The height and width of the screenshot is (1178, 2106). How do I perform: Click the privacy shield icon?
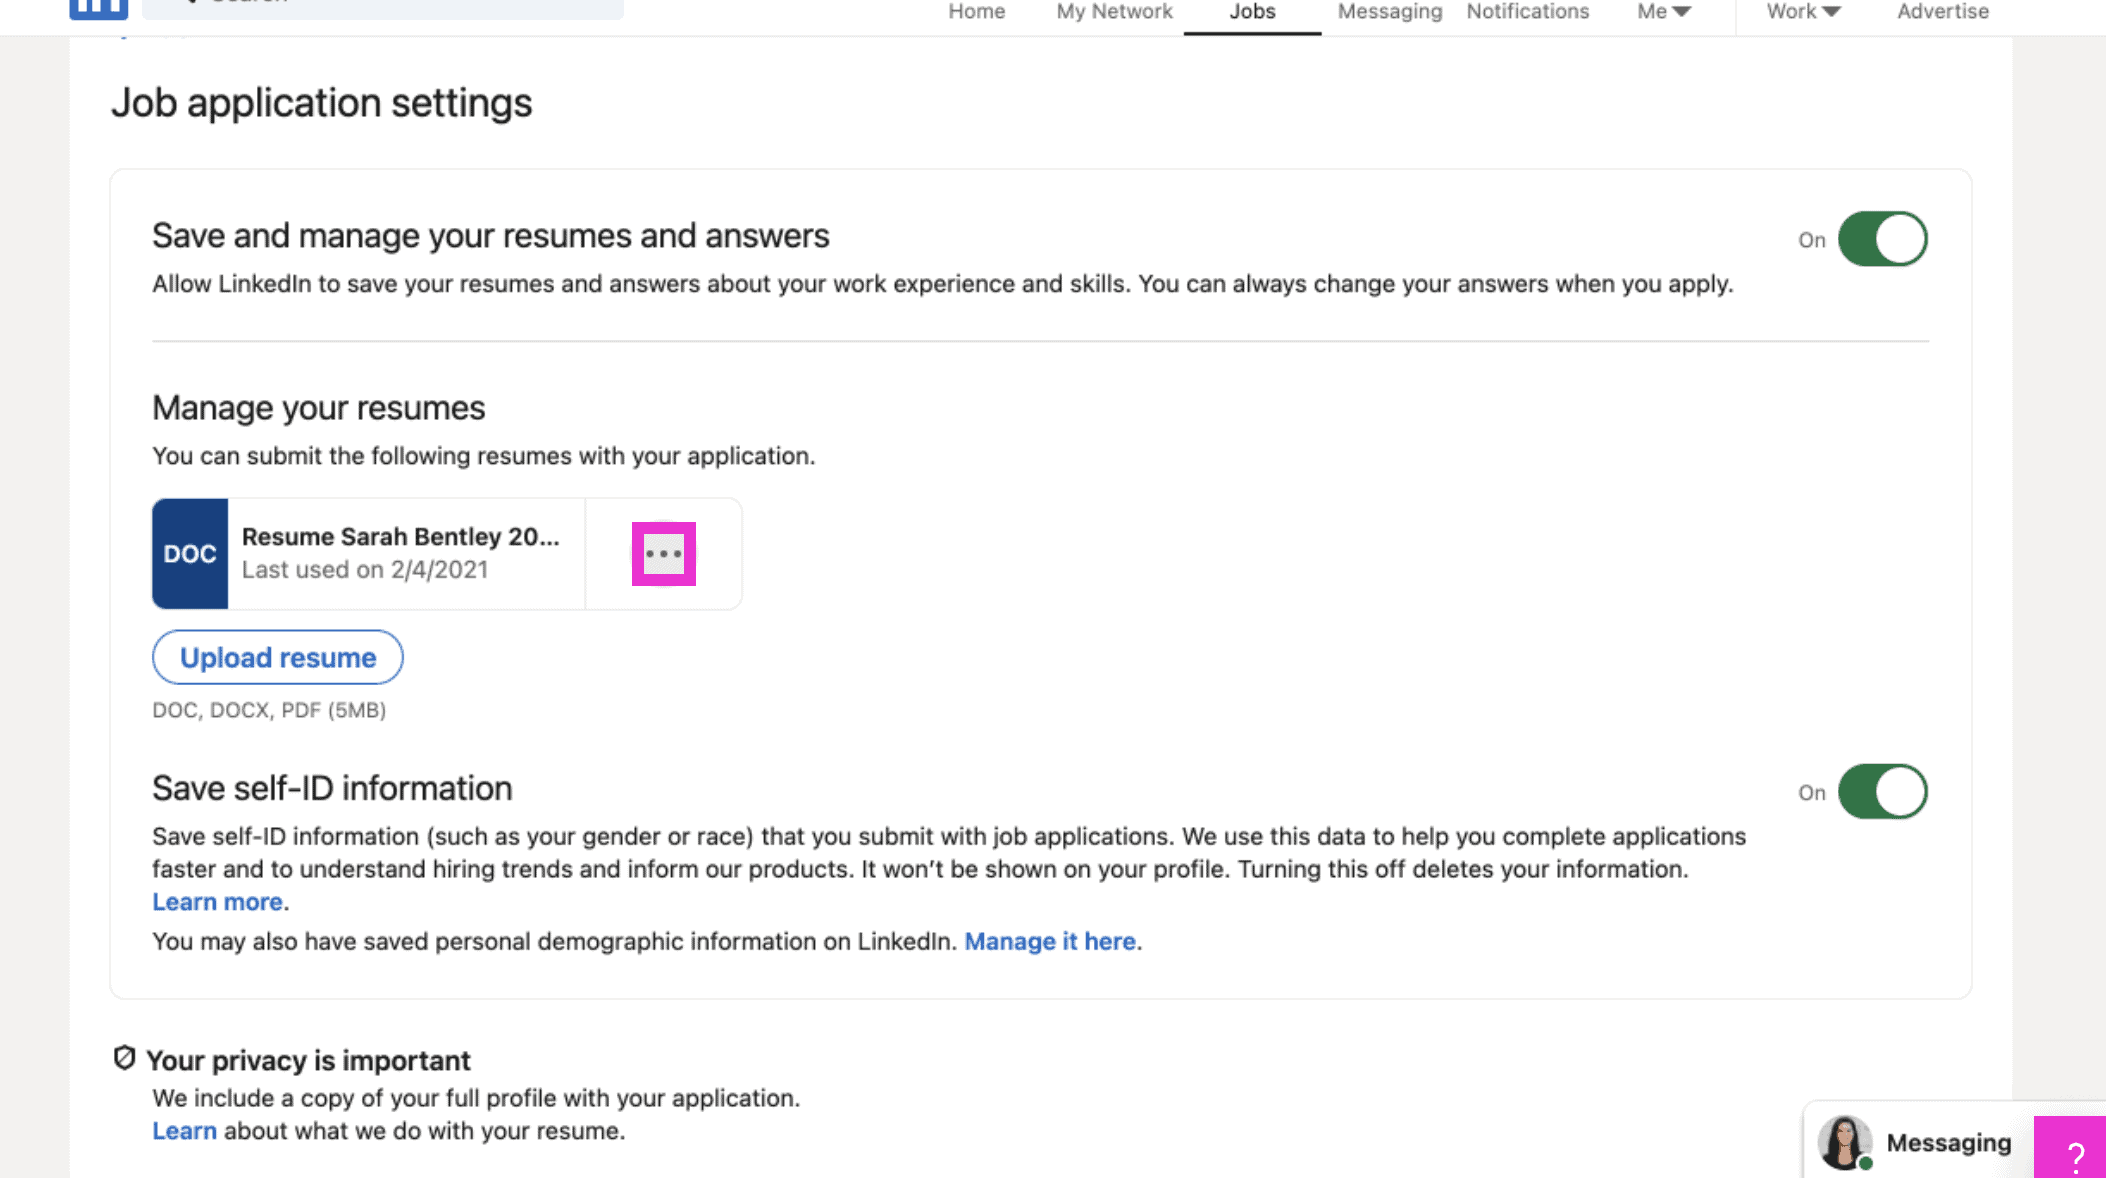tap(122, 1058)
